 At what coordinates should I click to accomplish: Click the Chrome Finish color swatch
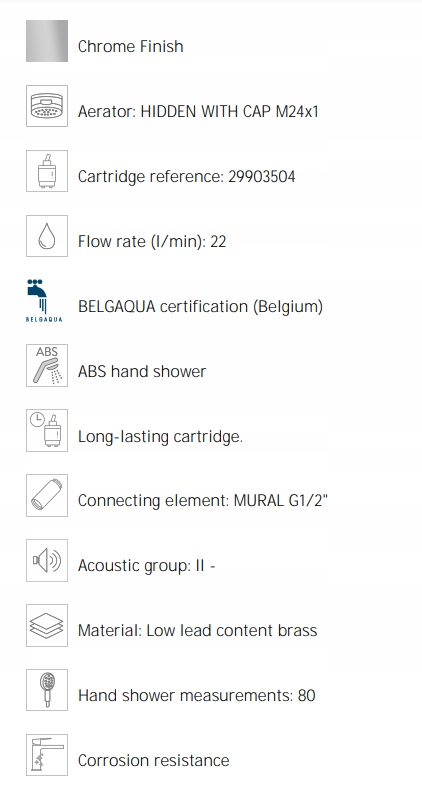click(x=47, y=41)
